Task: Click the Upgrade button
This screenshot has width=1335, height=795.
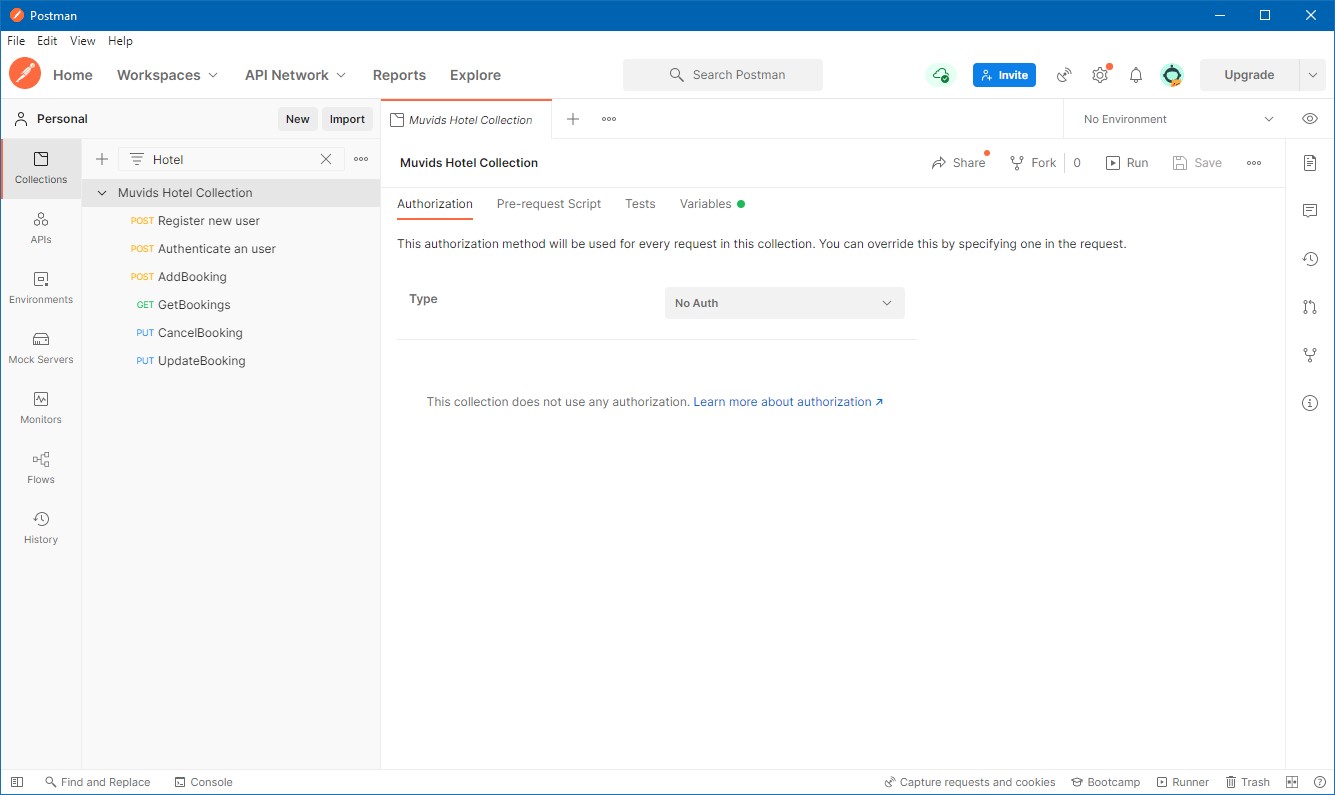Action: click(x=1249, y=75)
